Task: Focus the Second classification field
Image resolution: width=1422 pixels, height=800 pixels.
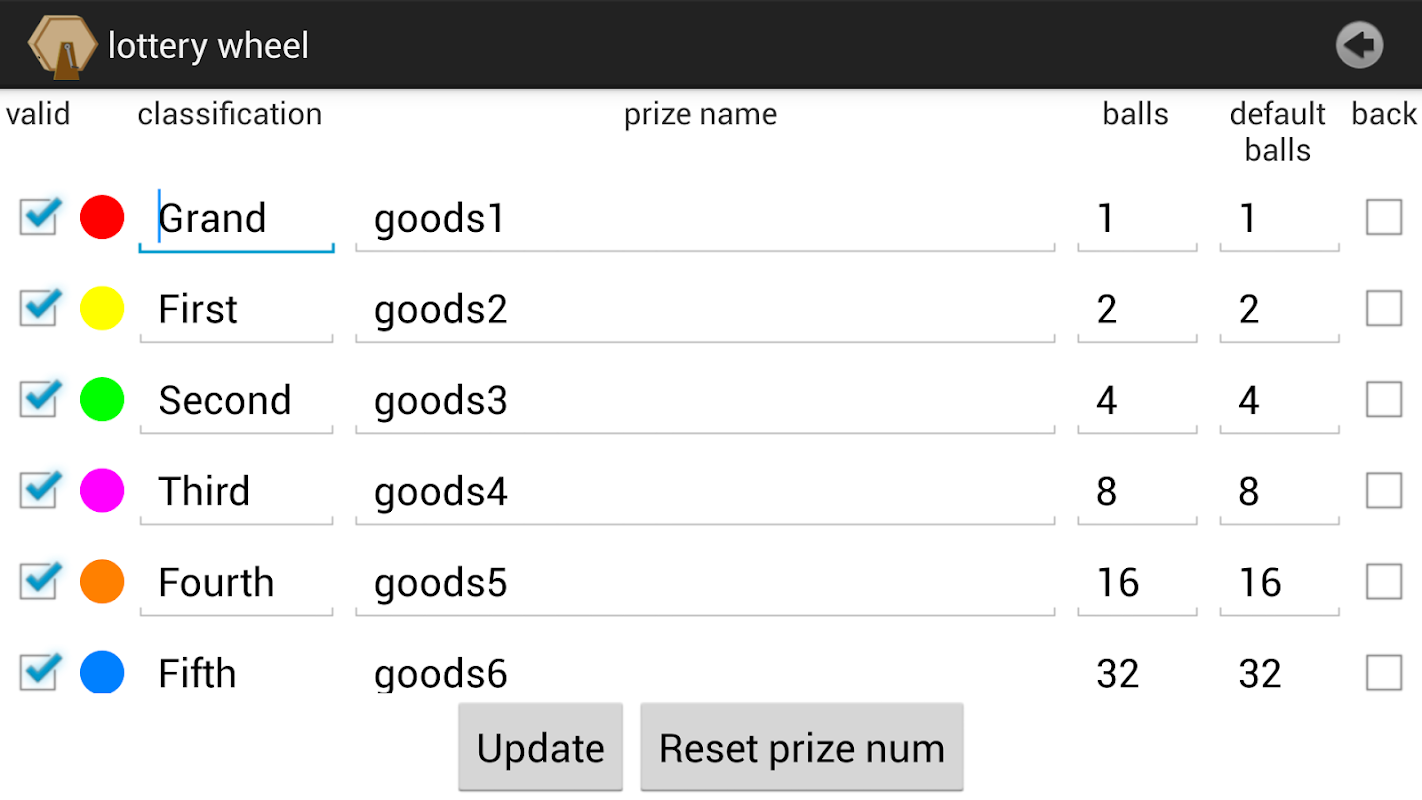Action: 236,401
